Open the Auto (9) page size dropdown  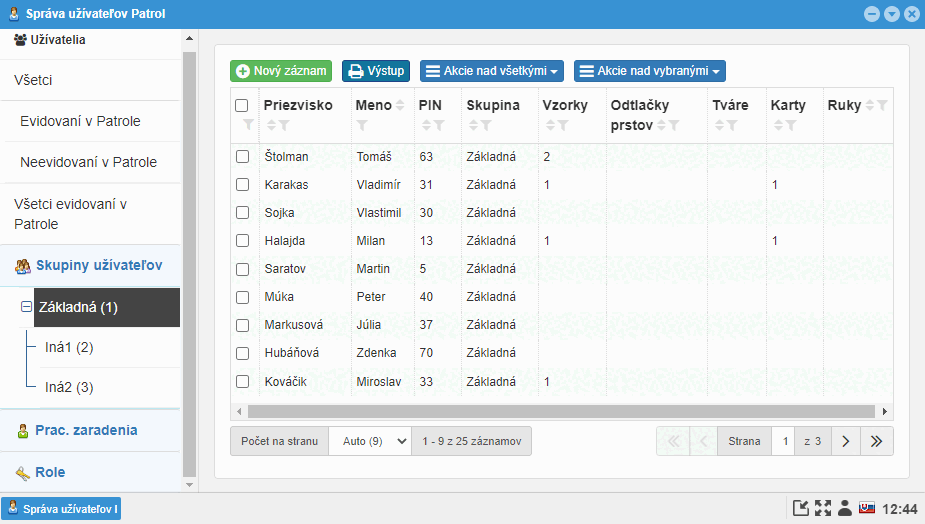370,441
